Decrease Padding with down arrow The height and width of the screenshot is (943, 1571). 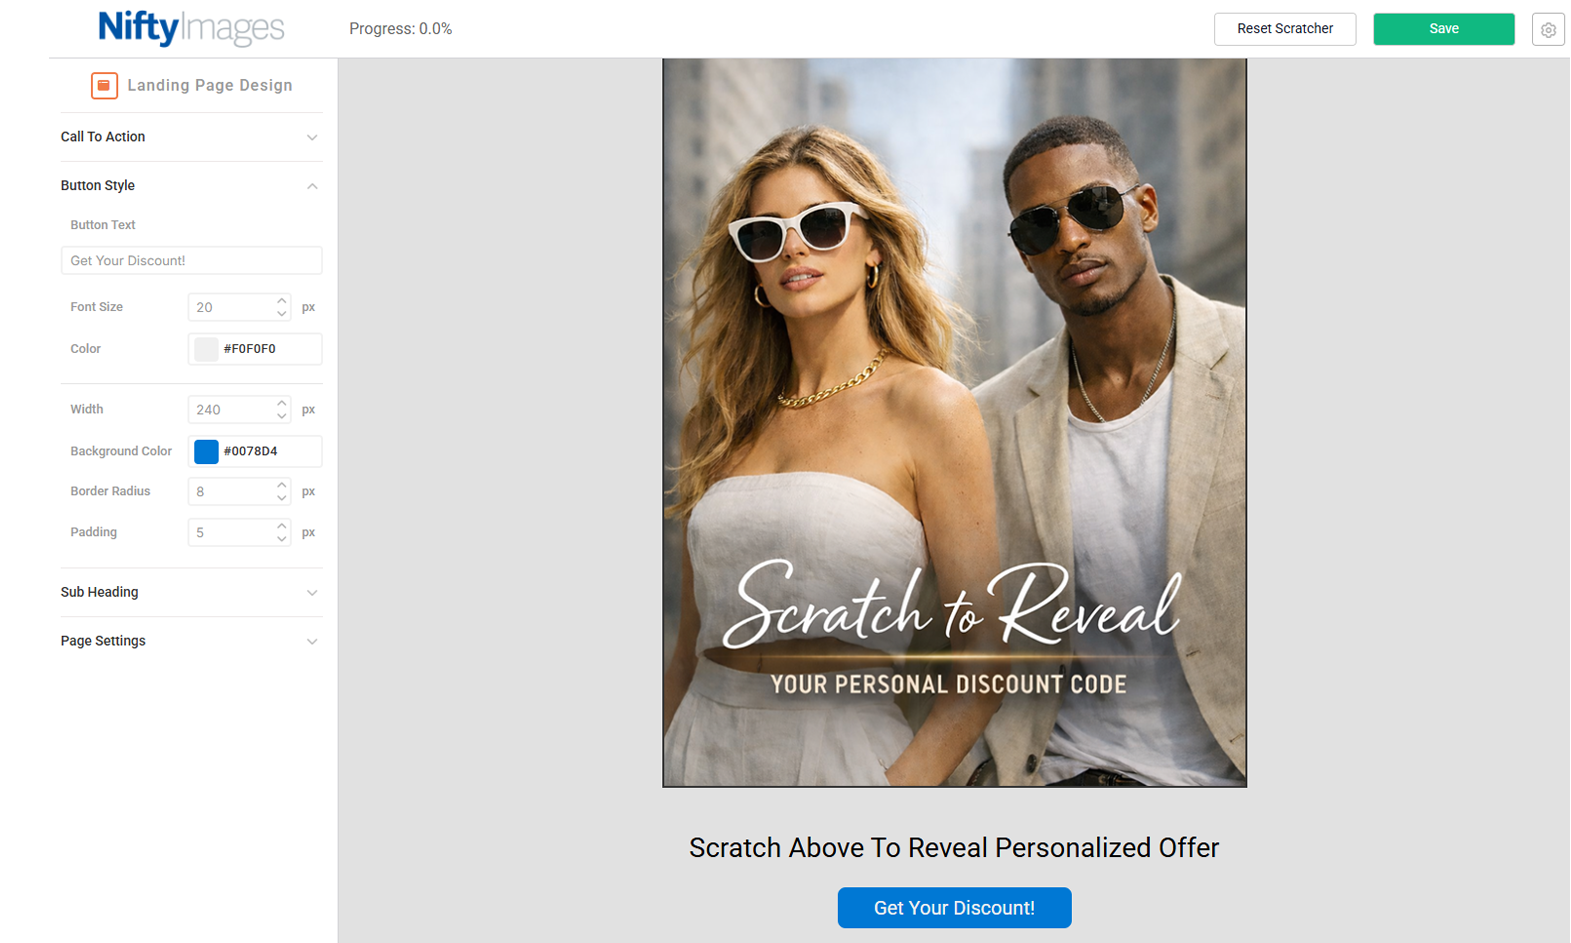tap(282, 539)
